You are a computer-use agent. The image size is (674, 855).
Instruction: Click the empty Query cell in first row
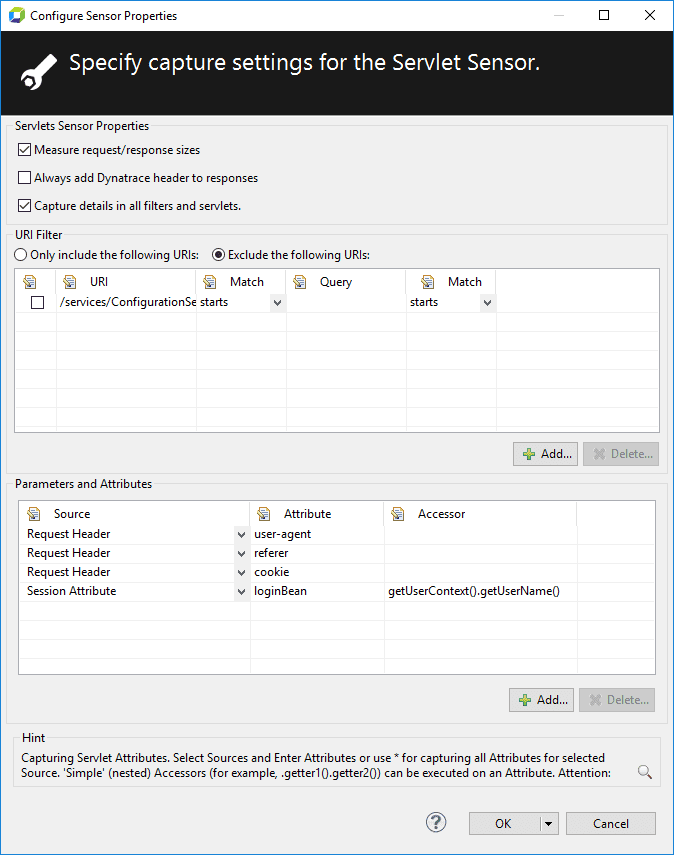pyautogui.click(x=346, y=302)
